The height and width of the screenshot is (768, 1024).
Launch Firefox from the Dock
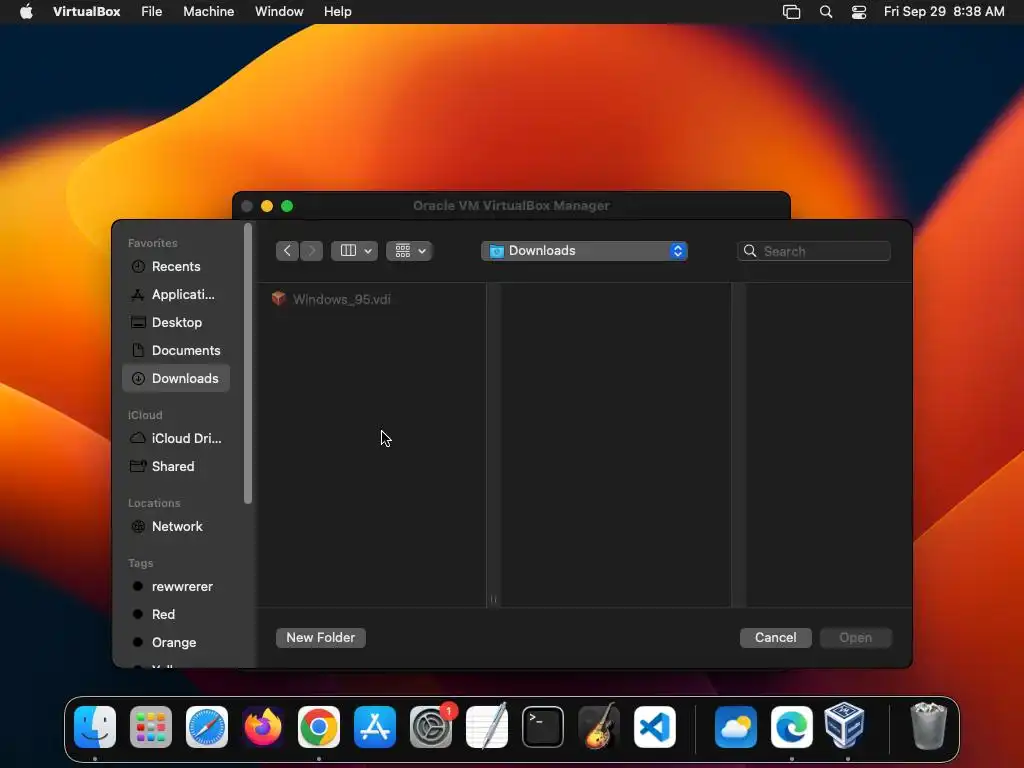(263, 727)
